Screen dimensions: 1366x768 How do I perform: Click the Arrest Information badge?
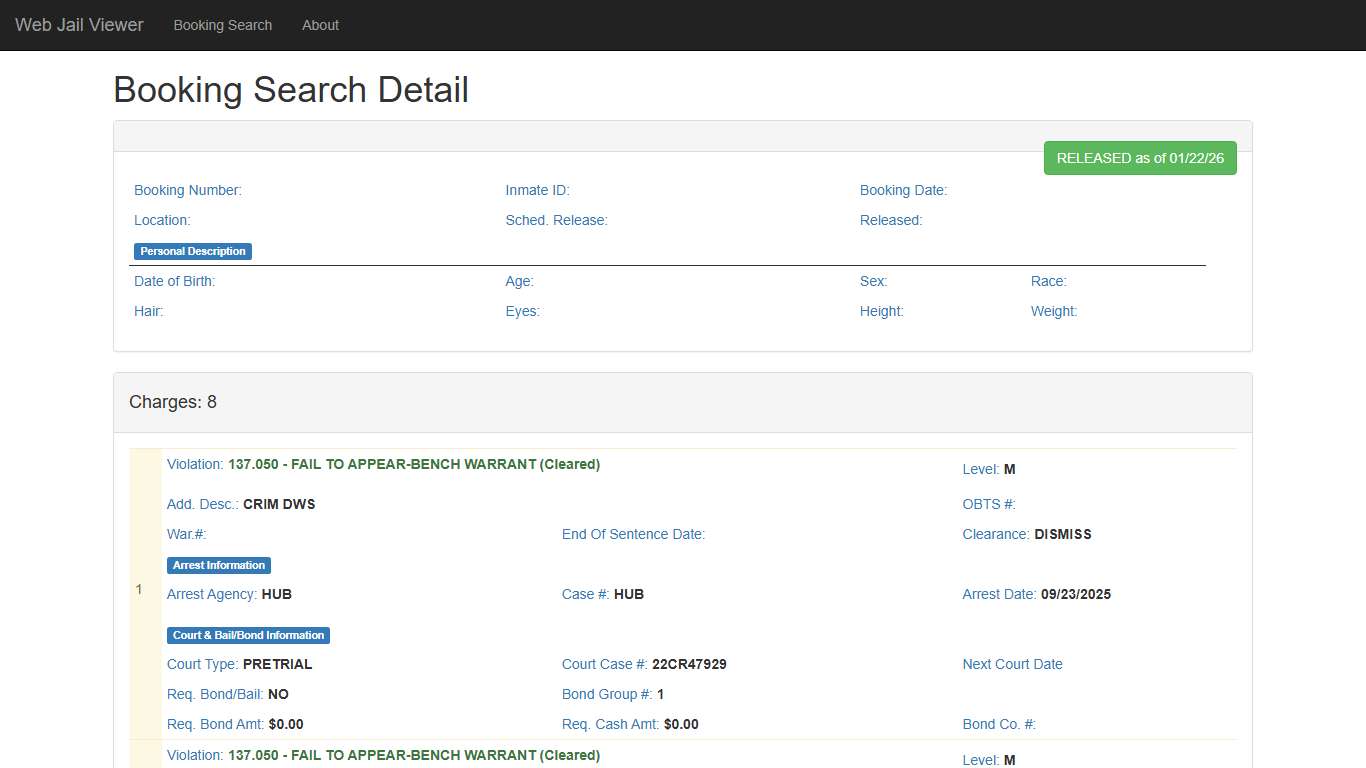pos(219,565)
